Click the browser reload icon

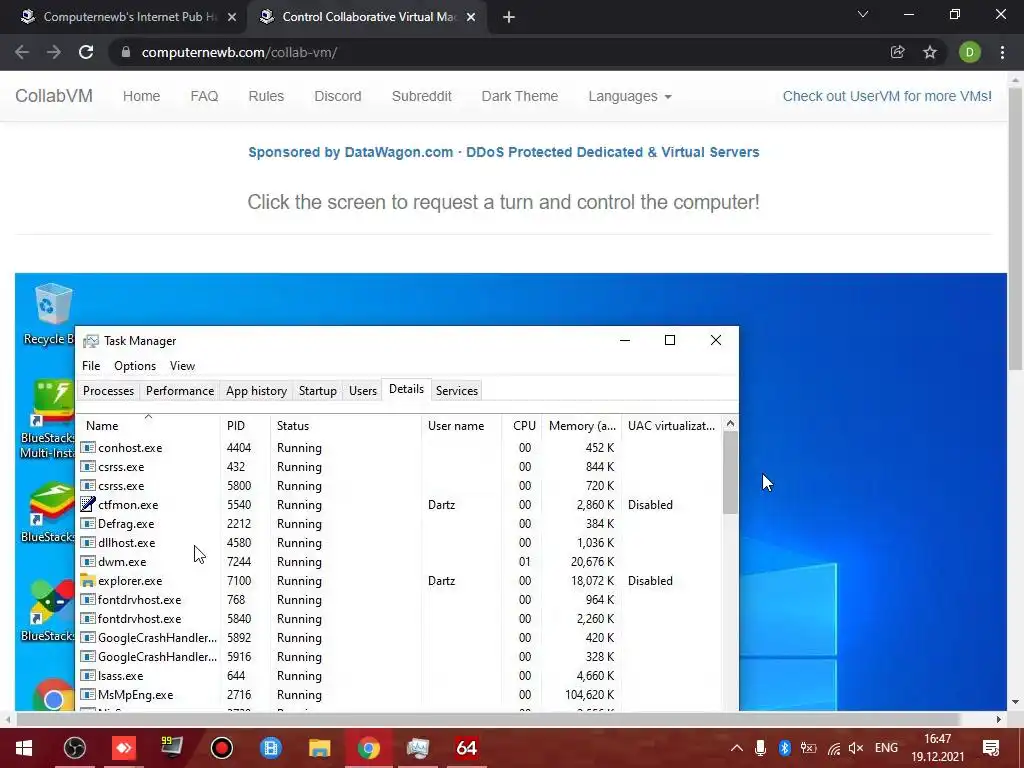pos(86,52)
